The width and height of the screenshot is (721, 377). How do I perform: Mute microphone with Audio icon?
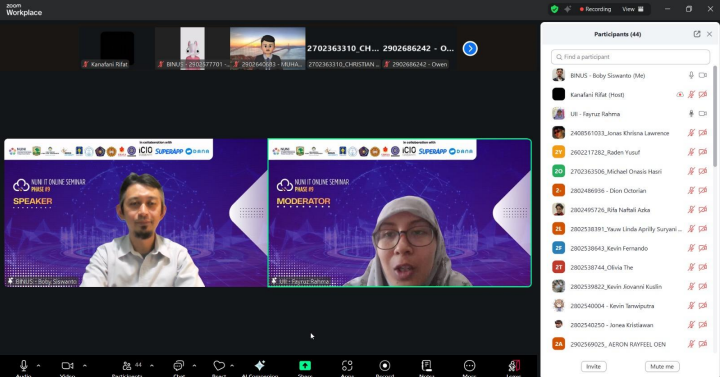click(23, 366)
